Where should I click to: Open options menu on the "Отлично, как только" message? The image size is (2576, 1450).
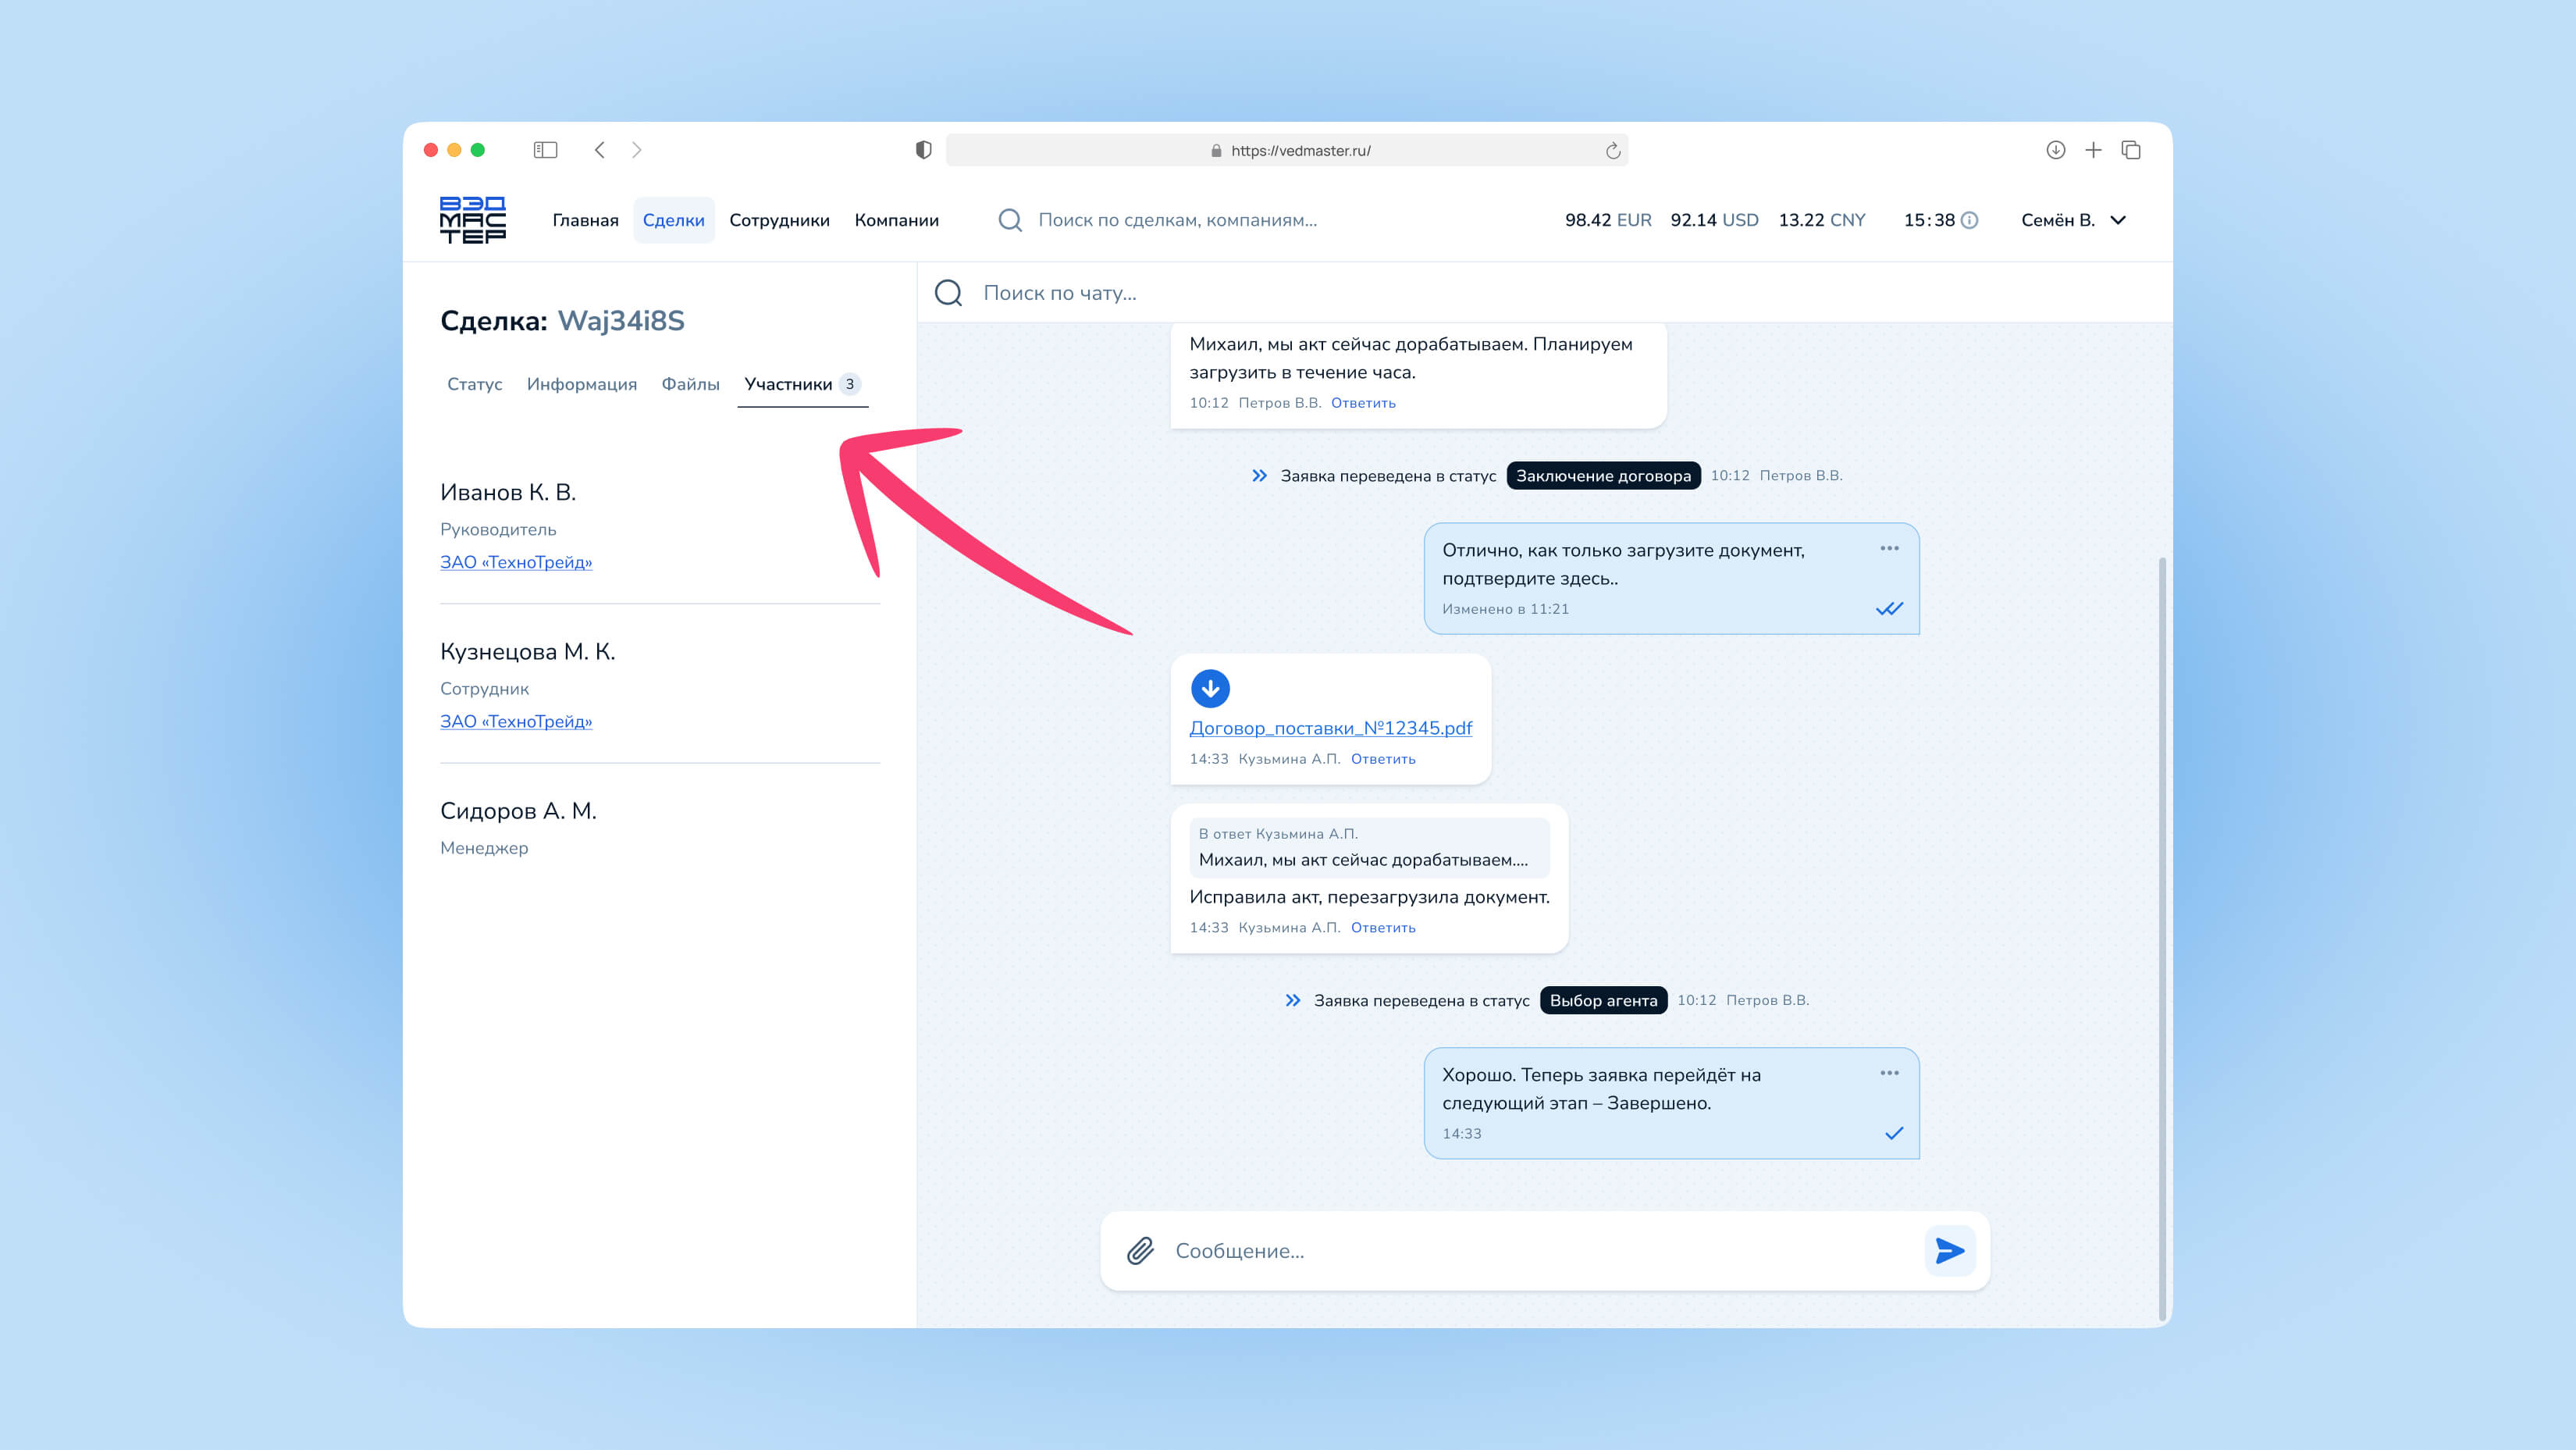click(1889, 548)
